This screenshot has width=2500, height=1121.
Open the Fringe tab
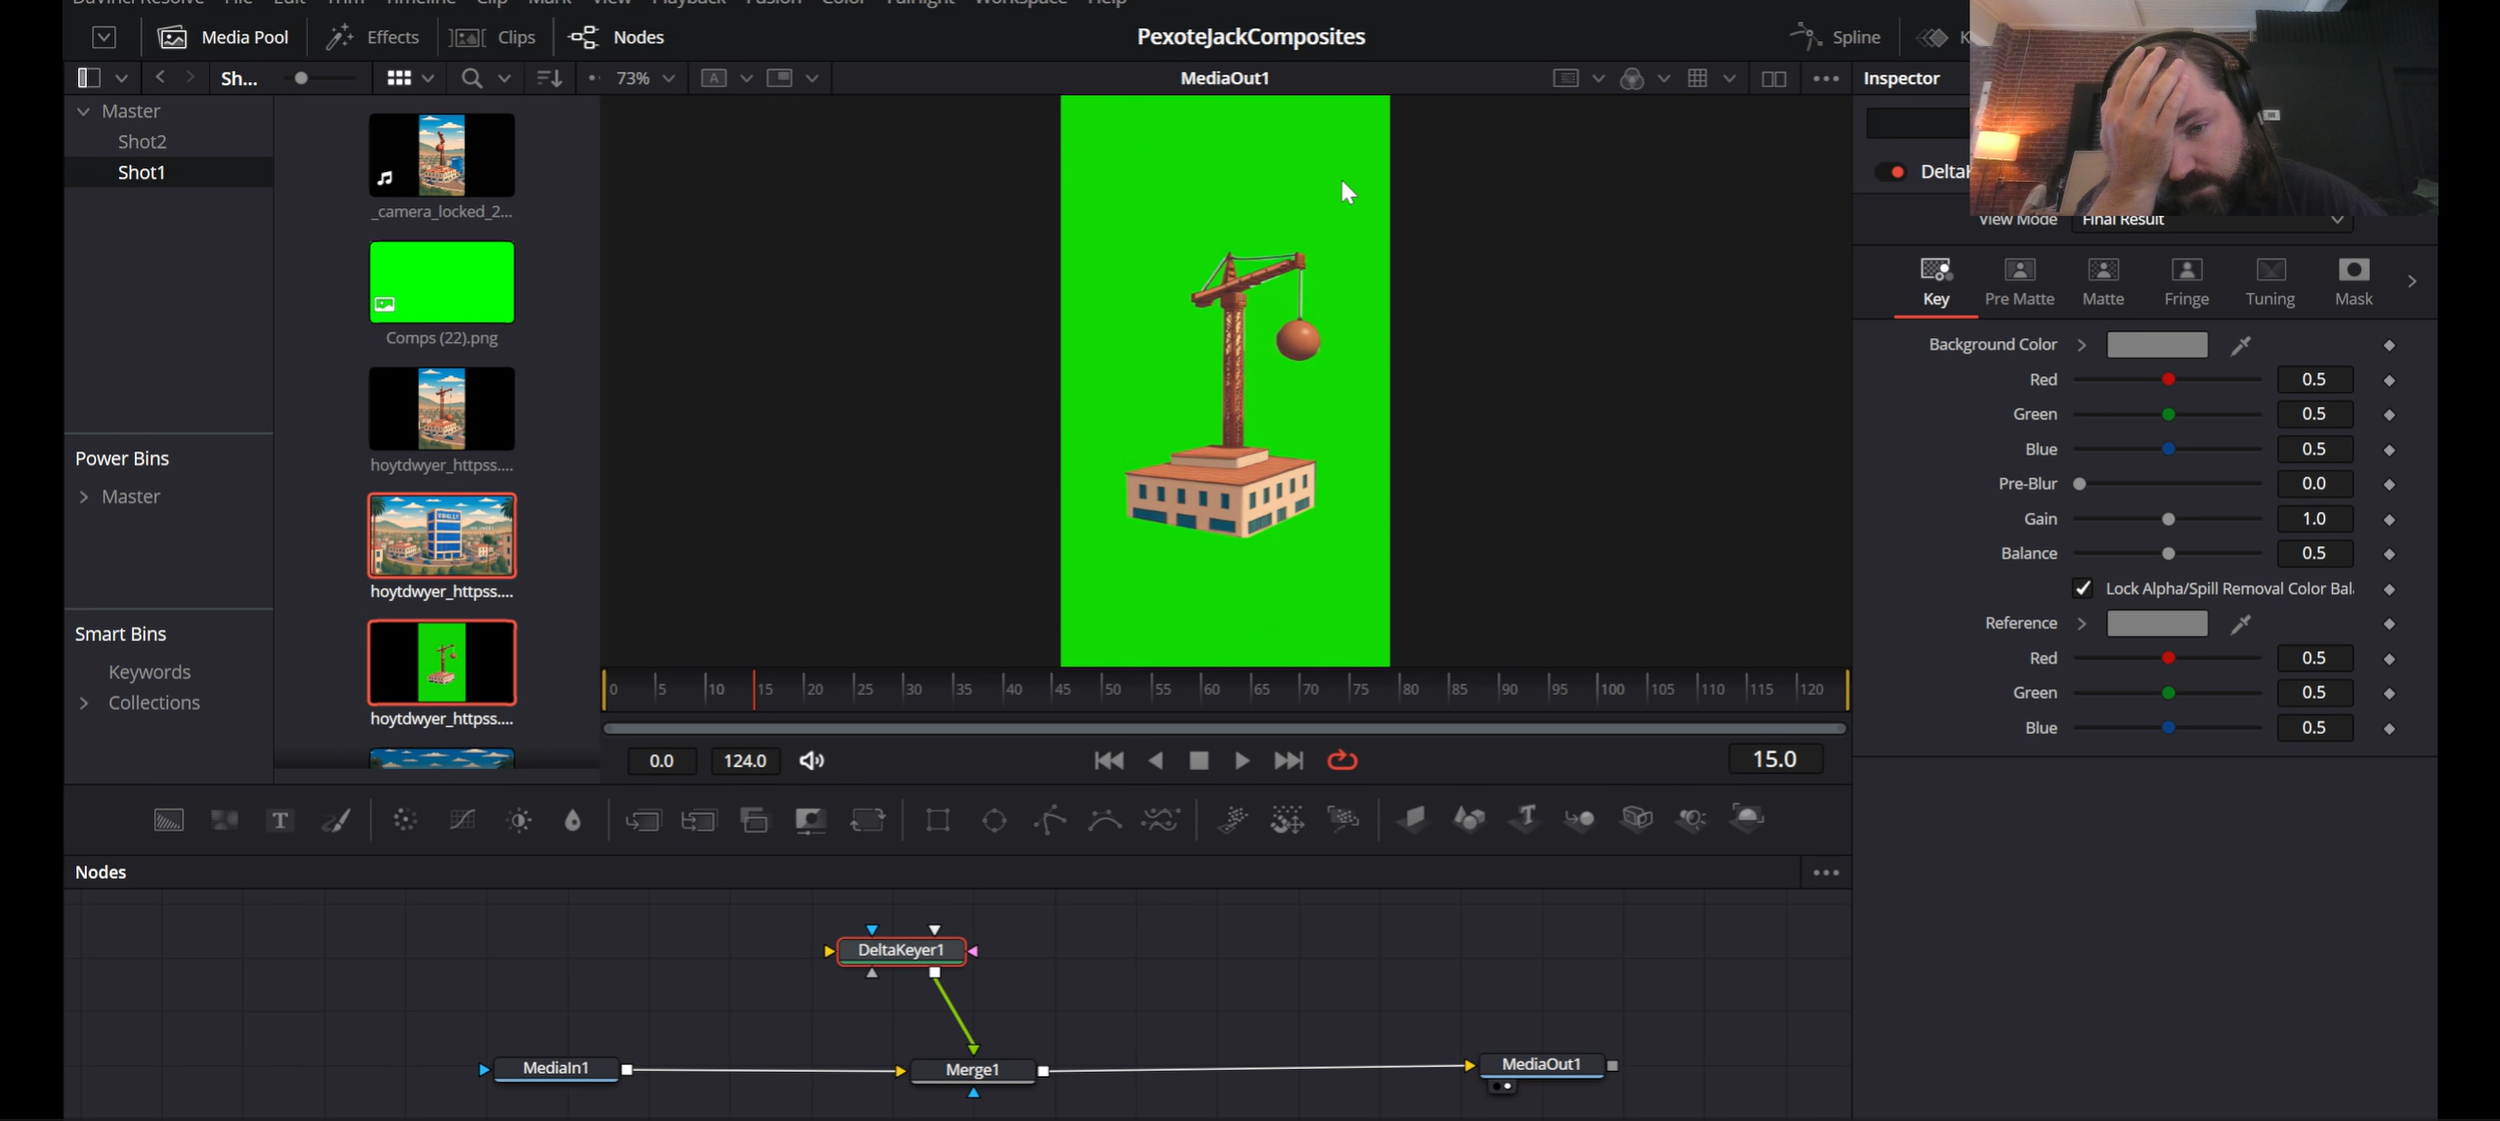(x=2186, y=281)
